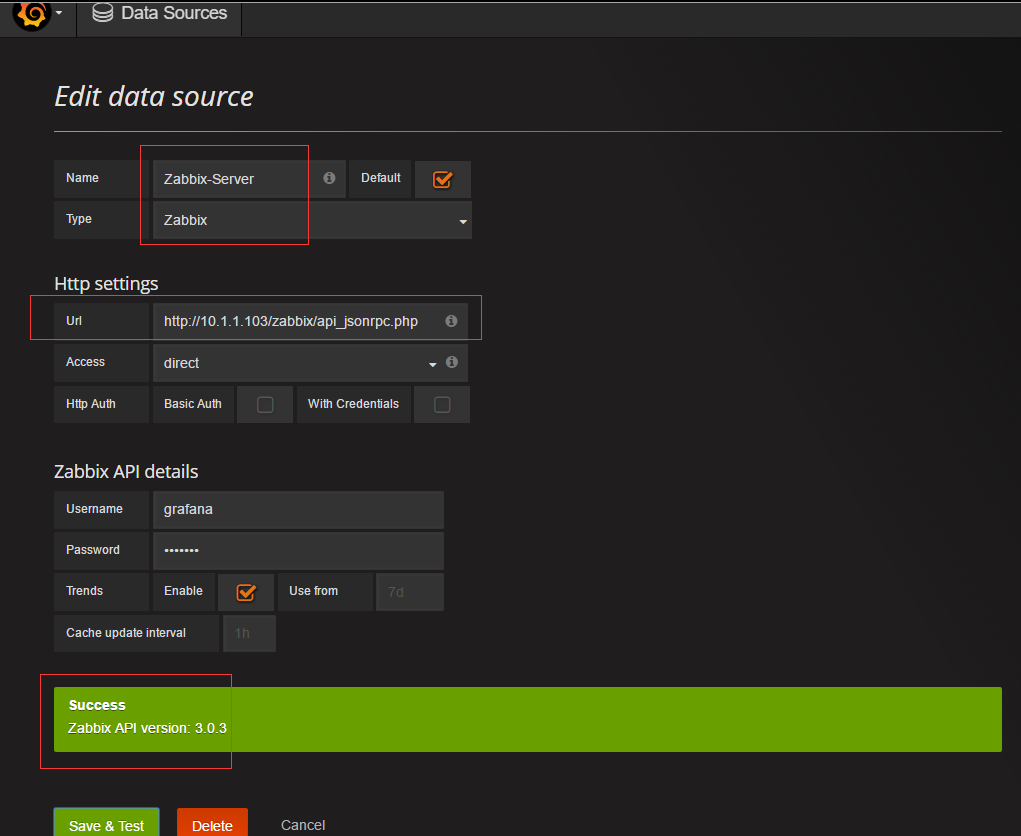Focus the Username field containing grafana
This screenshot has width=1021, height=836.
298,509
